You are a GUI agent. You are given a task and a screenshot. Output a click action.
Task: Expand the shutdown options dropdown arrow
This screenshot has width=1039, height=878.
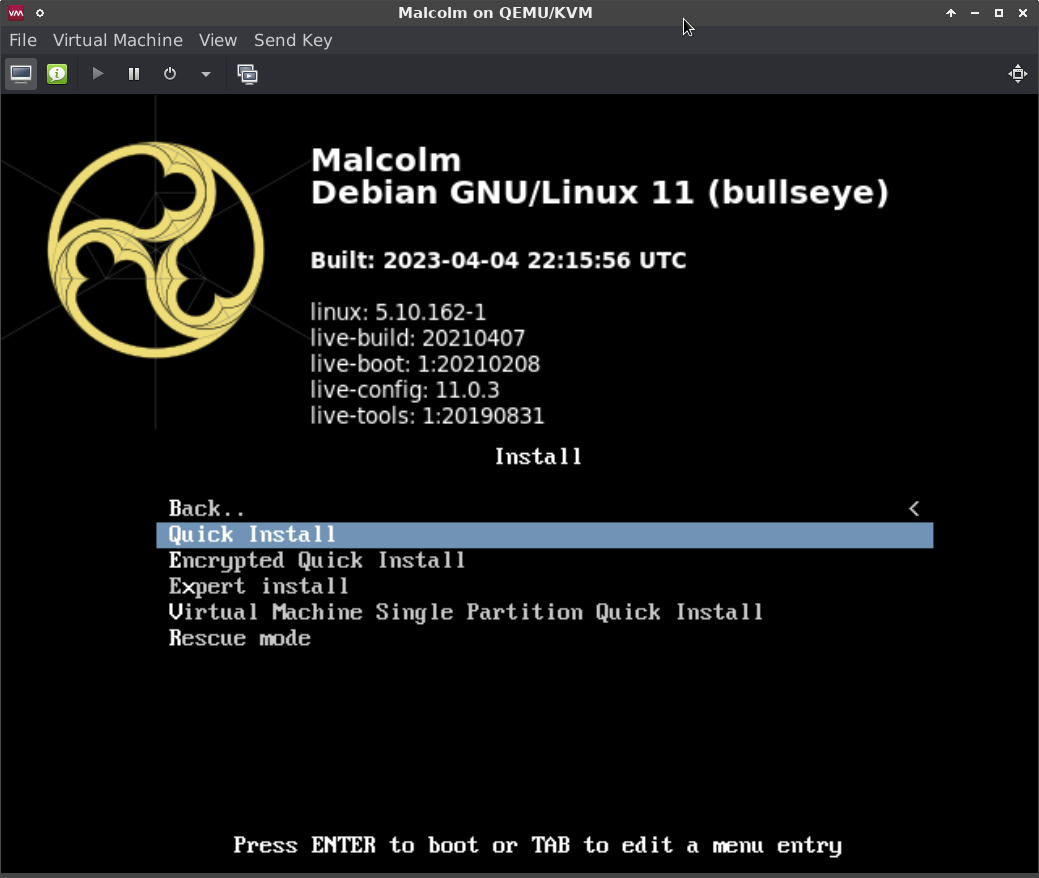click(x=205, y=74)
